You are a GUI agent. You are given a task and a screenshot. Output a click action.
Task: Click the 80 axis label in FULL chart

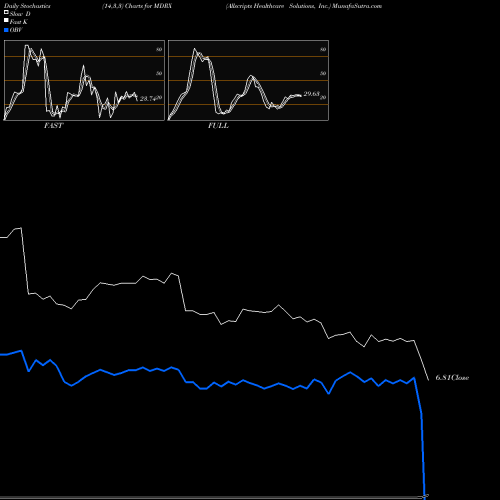point(323,49)
